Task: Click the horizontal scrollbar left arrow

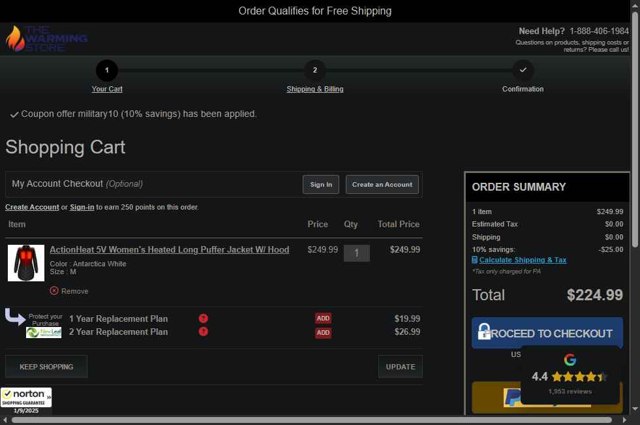Action: tap(4, 420)
